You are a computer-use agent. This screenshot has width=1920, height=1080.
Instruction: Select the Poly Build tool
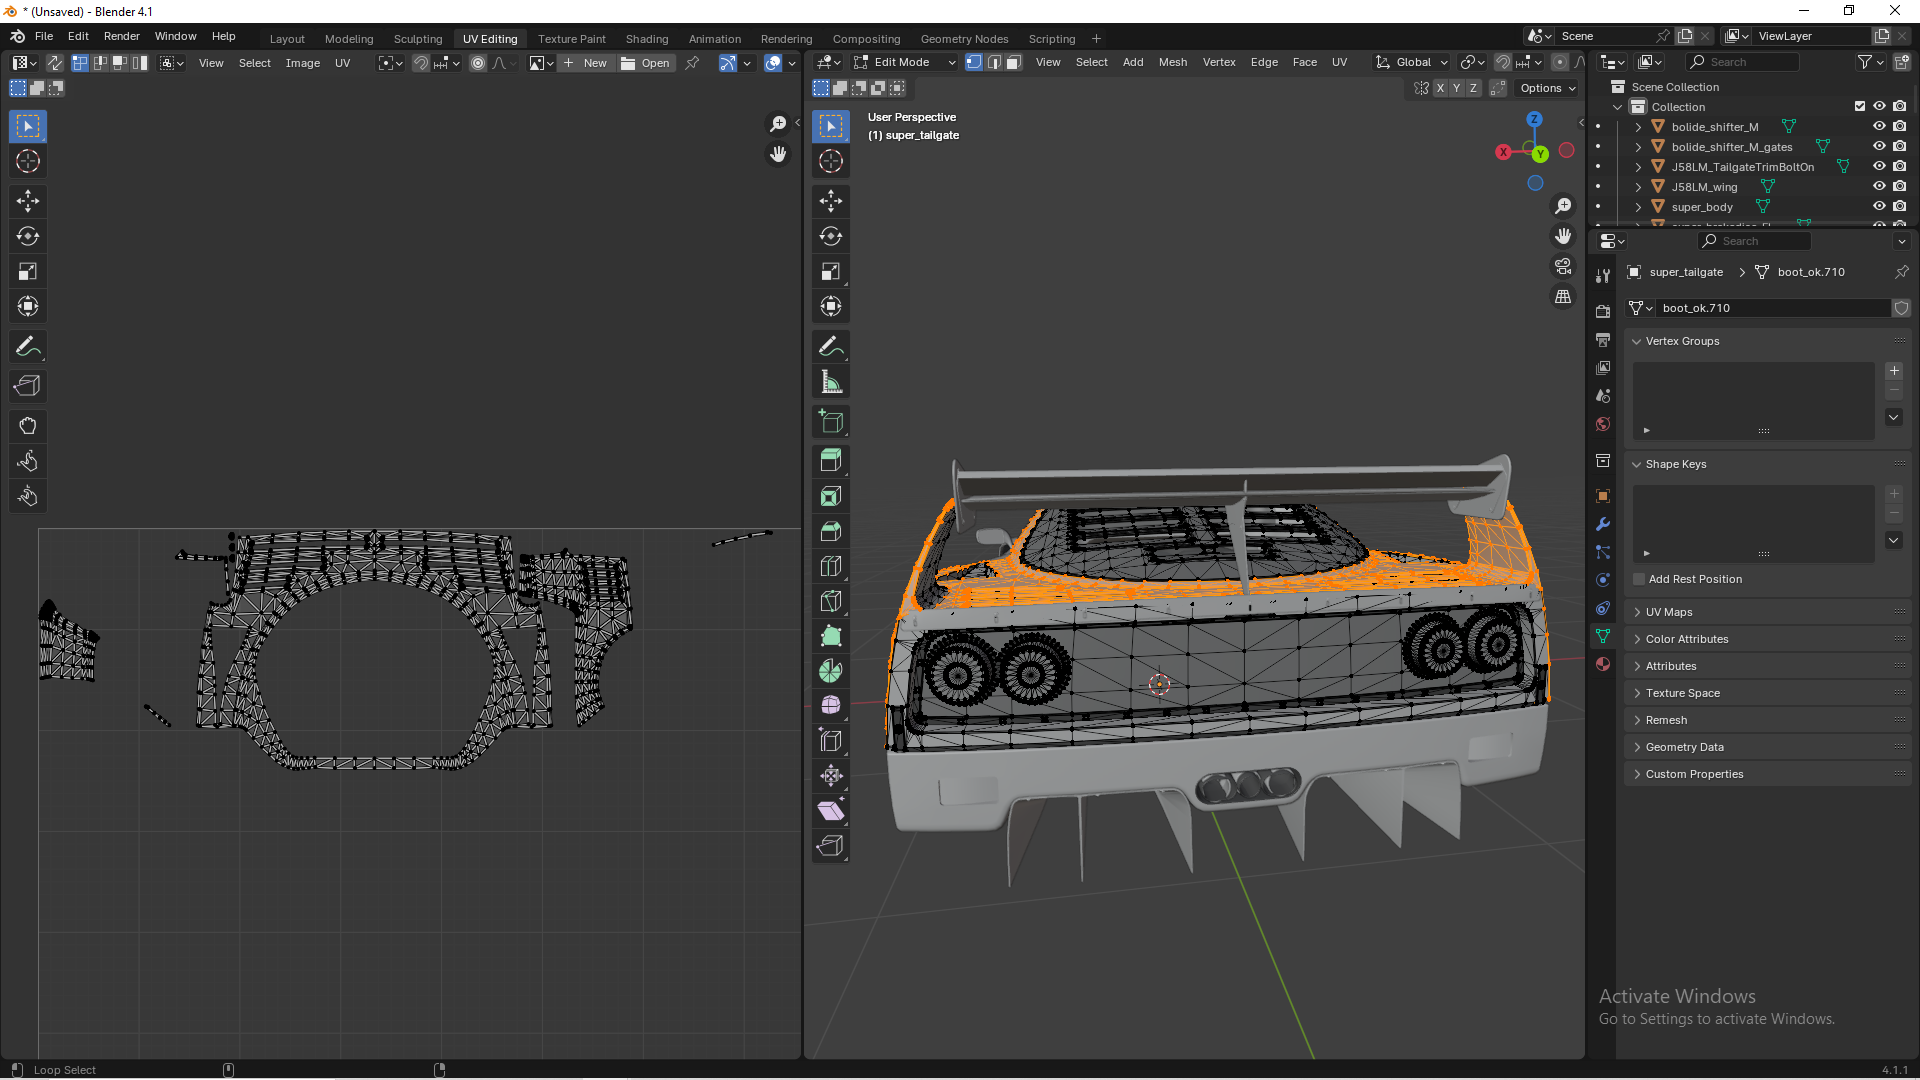(x=831, y=636)
